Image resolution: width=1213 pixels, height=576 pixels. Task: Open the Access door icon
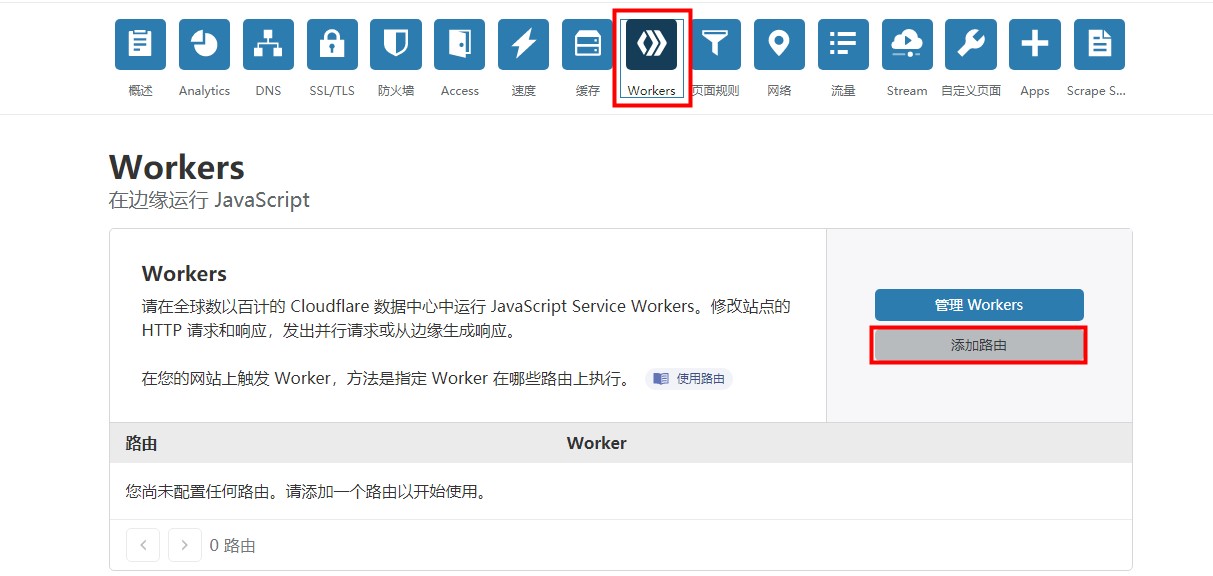click(x=460, y=44)
